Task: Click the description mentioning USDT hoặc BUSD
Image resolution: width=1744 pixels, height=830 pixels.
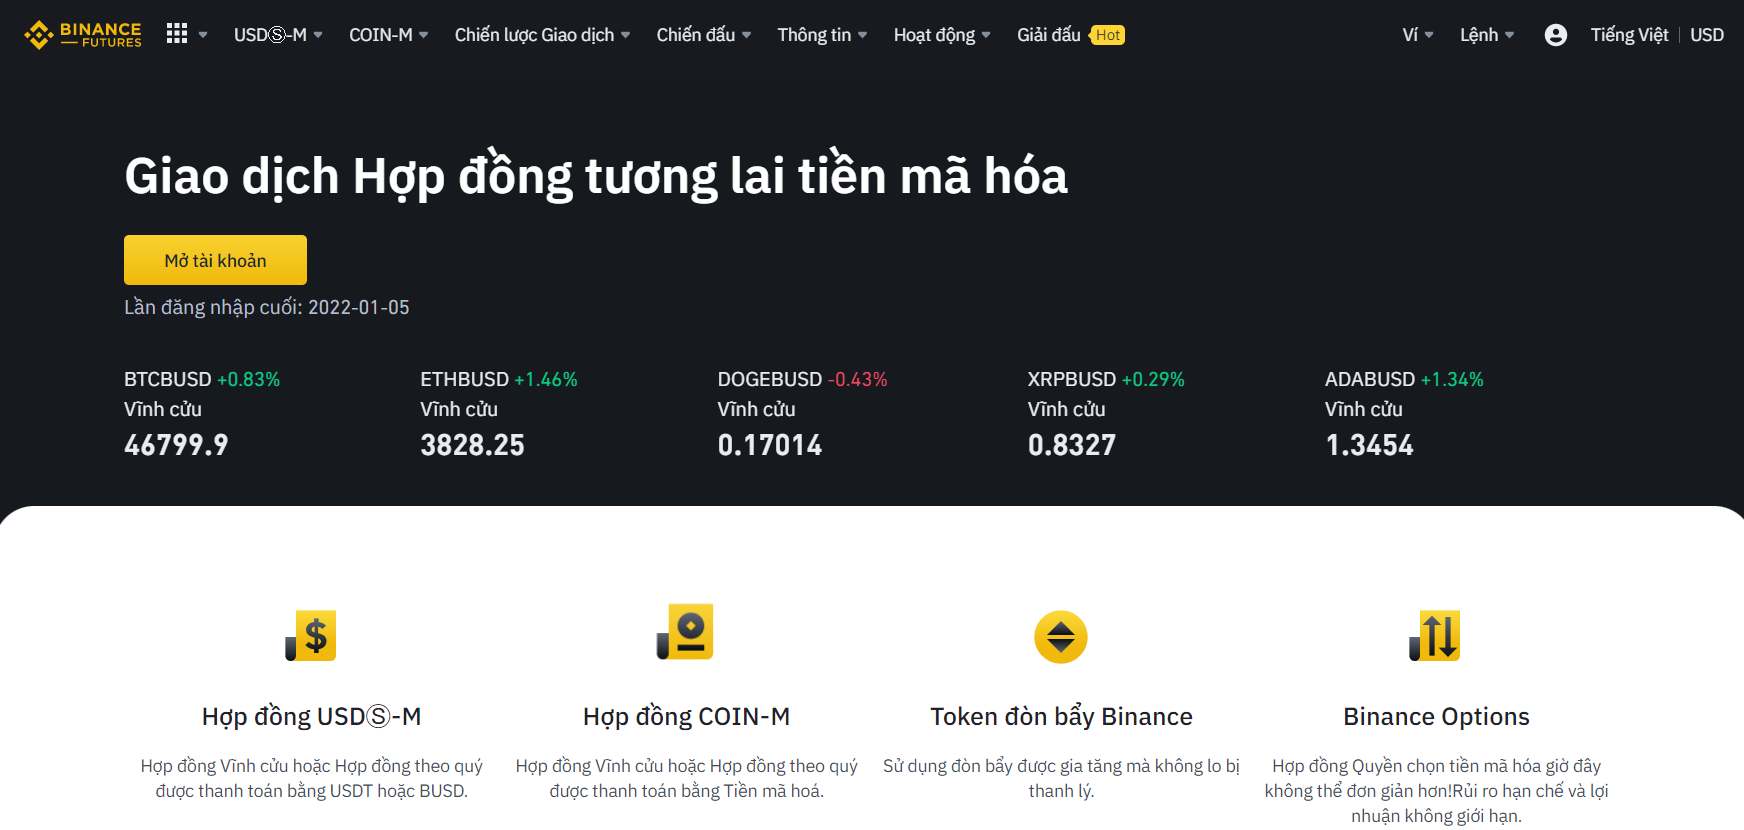Action: (x=311, y=778)
